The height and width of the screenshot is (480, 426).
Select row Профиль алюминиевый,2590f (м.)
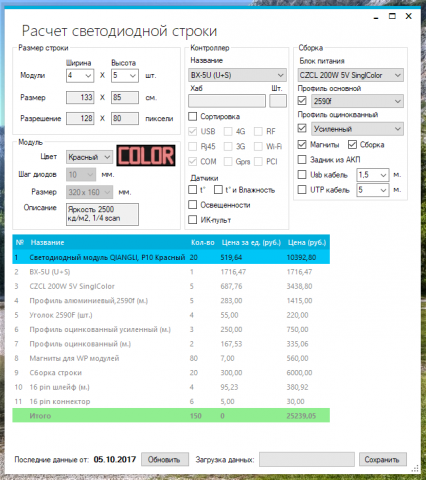click(171, 300)
